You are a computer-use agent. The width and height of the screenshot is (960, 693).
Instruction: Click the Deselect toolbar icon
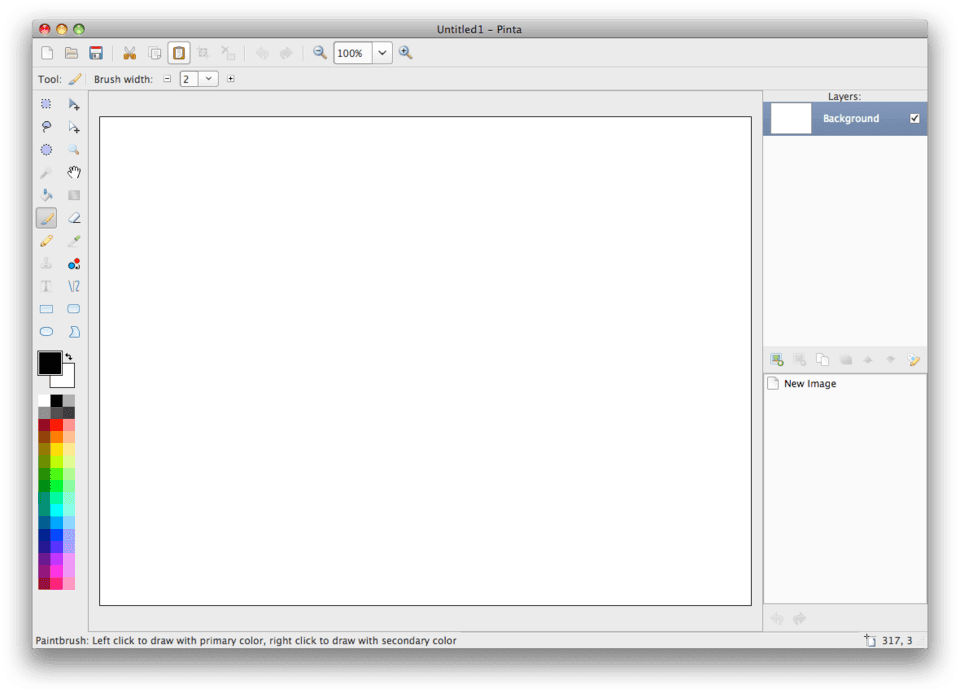(x=228, y=53)
